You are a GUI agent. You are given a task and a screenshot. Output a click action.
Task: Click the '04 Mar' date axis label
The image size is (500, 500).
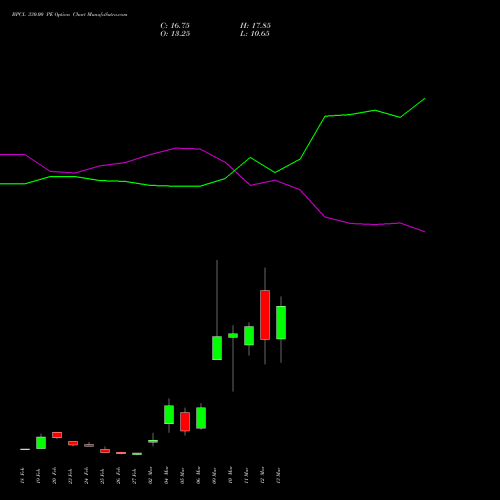click(167, 475)
